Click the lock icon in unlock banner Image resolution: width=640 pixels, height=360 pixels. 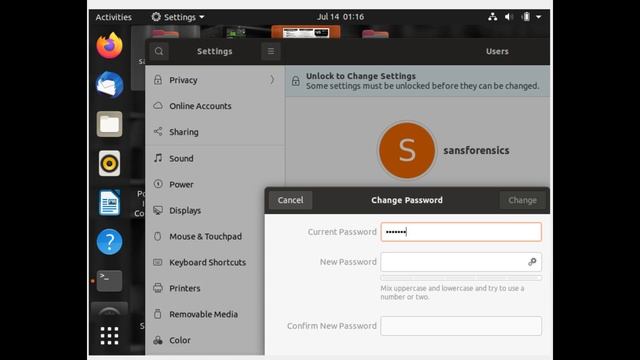[x=296, y=81]
